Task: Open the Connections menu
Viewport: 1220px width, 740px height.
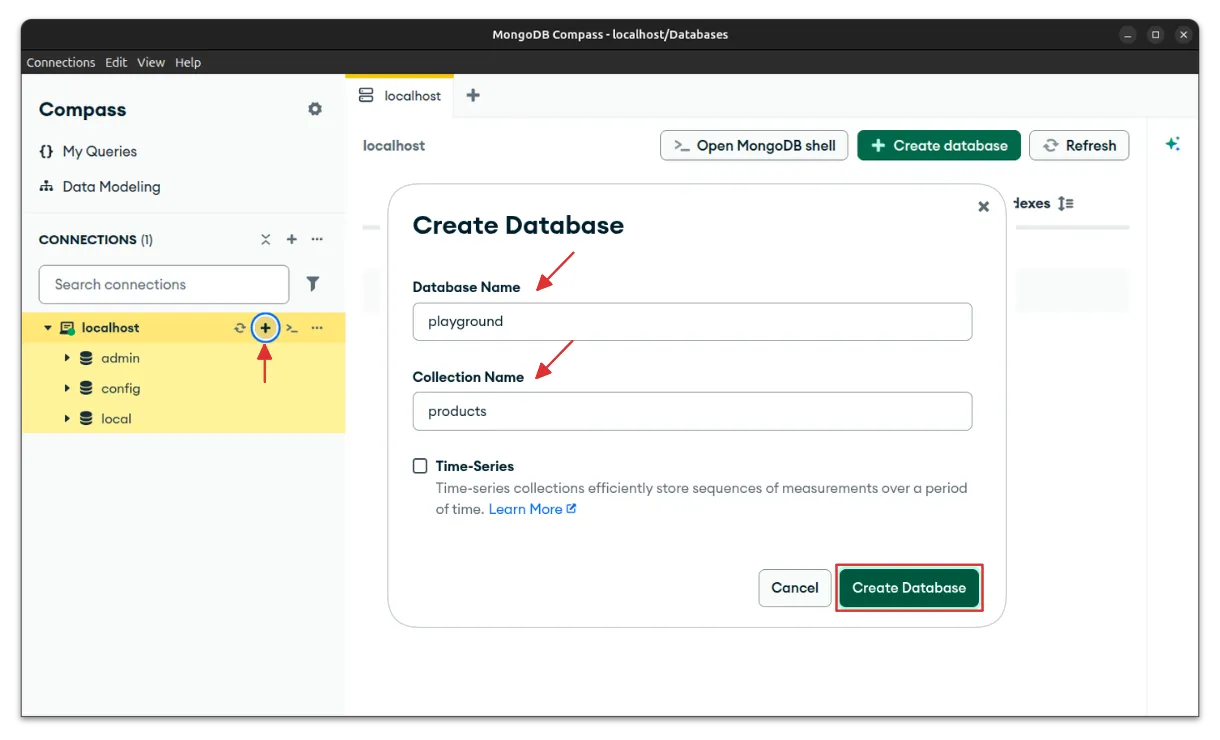Action: click(x=61, y=62)
